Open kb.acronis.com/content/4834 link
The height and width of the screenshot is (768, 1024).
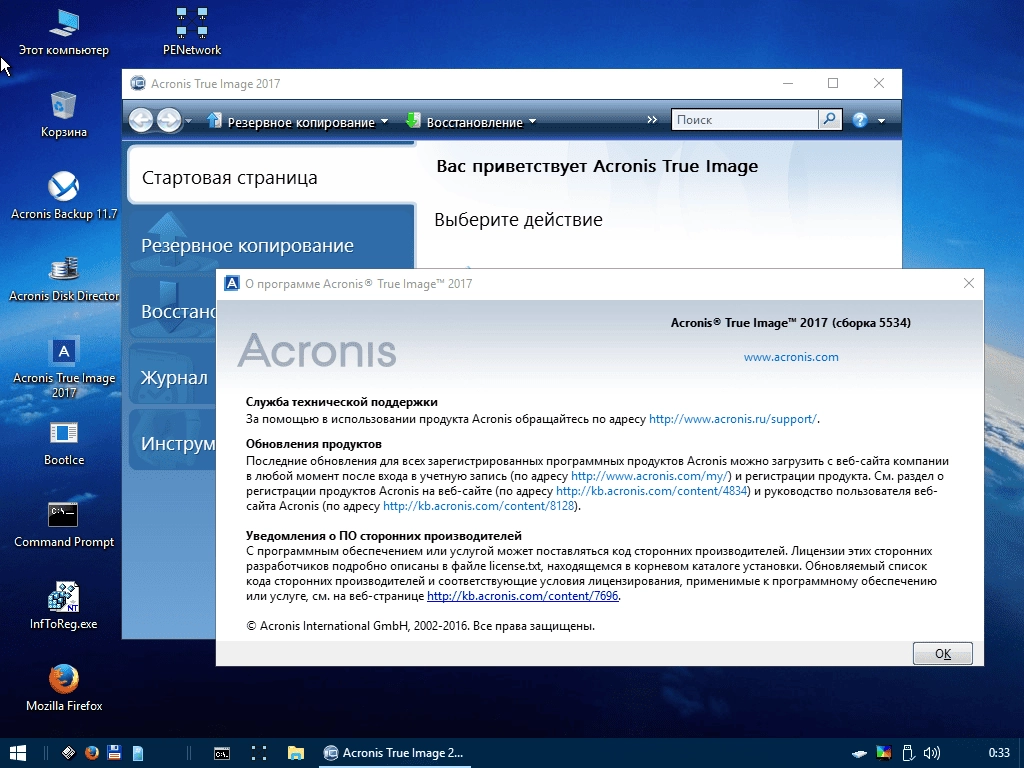(651, 491)
